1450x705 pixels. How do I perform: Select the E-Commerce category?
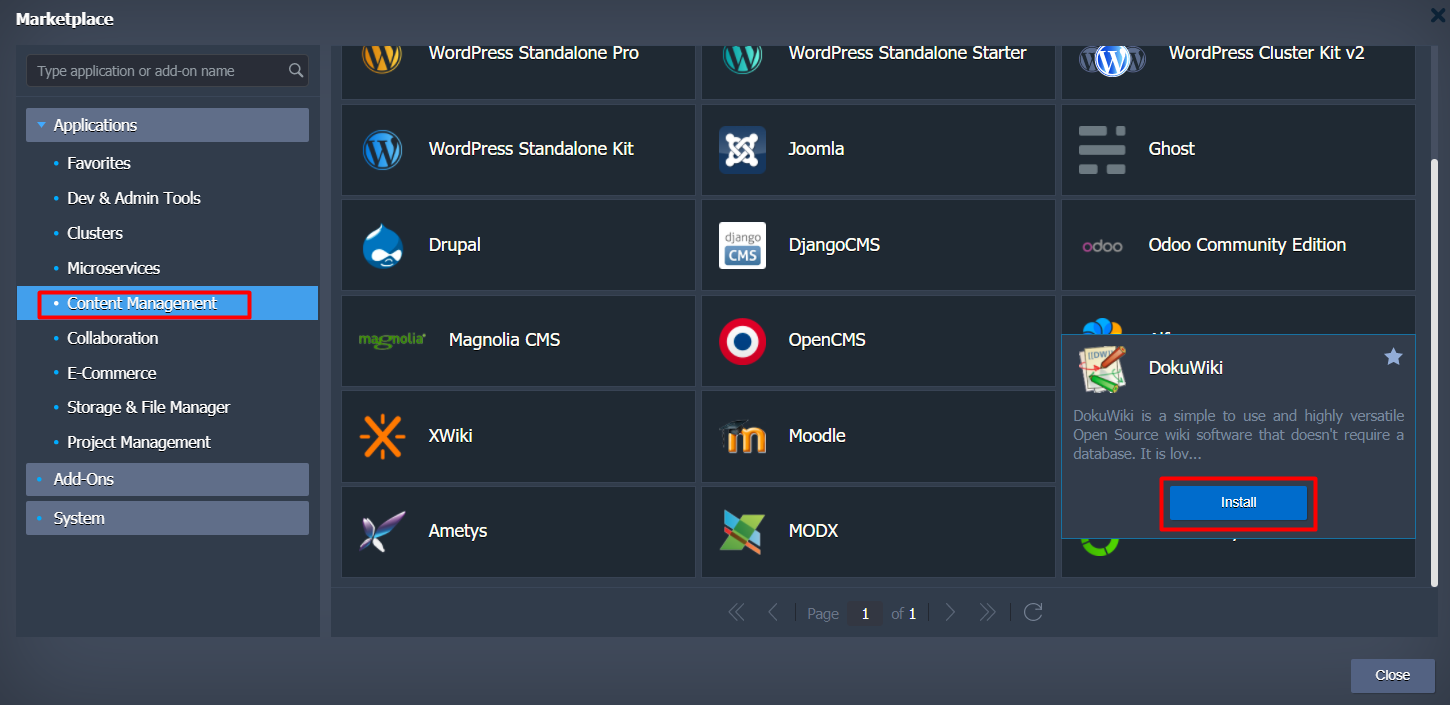click(x=111, y=373)
